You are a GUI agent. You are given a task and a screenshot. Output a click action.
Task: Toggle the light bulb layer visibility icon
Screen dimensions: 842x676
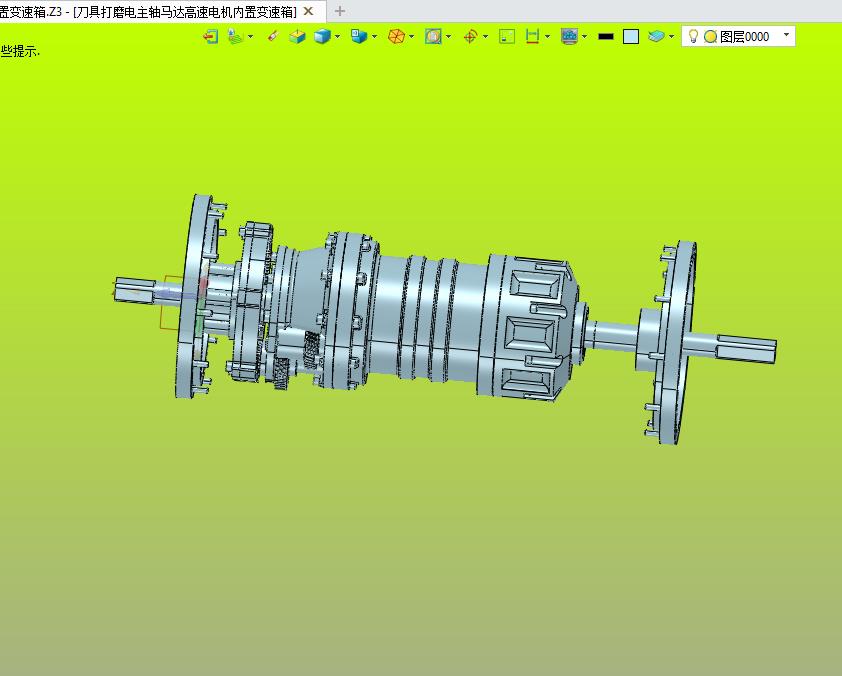tap(693, 36)
